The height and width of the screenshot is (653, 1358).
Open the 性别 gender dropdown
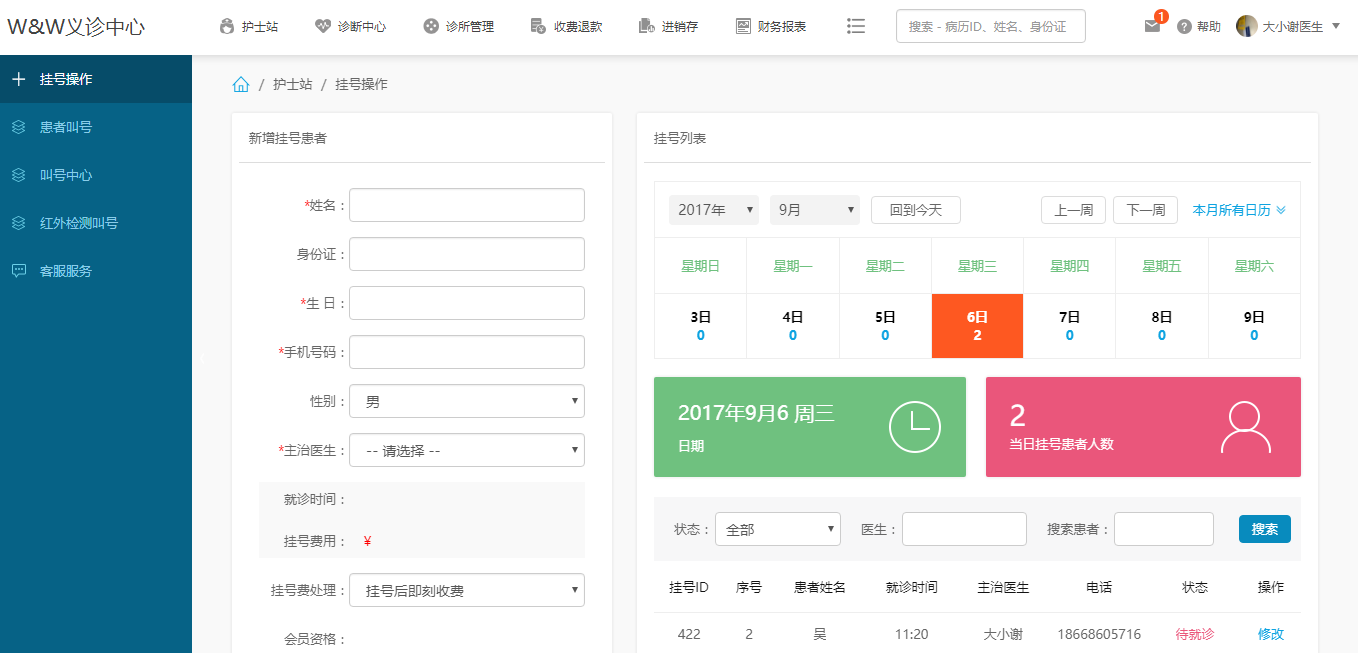(467, 401)
